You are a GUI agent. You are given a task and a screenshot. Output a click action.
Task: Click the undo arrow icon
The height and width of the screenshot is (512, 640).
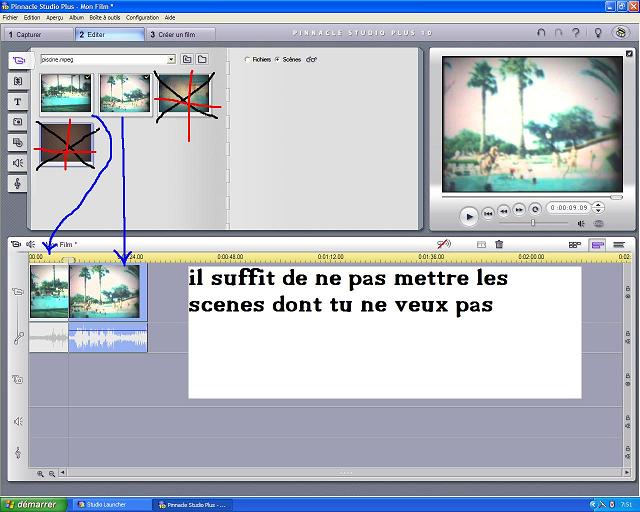[x=541, y=33]
